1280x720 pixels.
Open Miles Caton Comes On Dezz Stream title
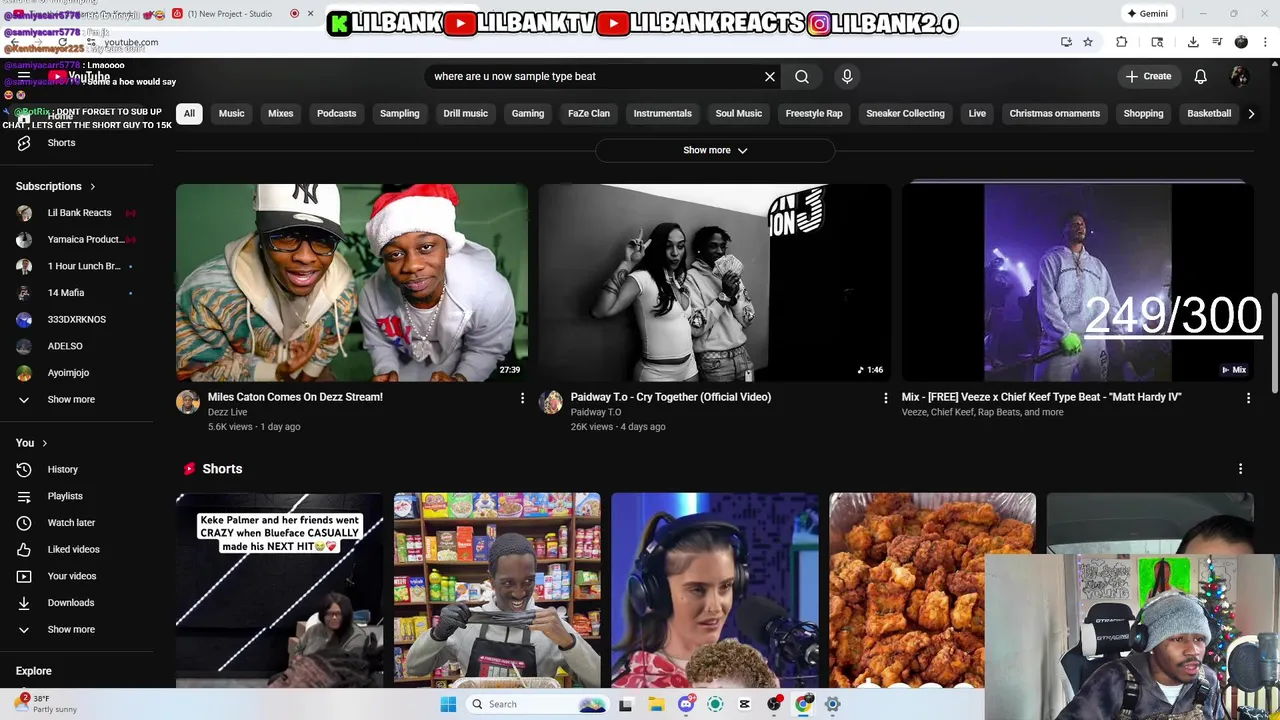pos(295,397)
